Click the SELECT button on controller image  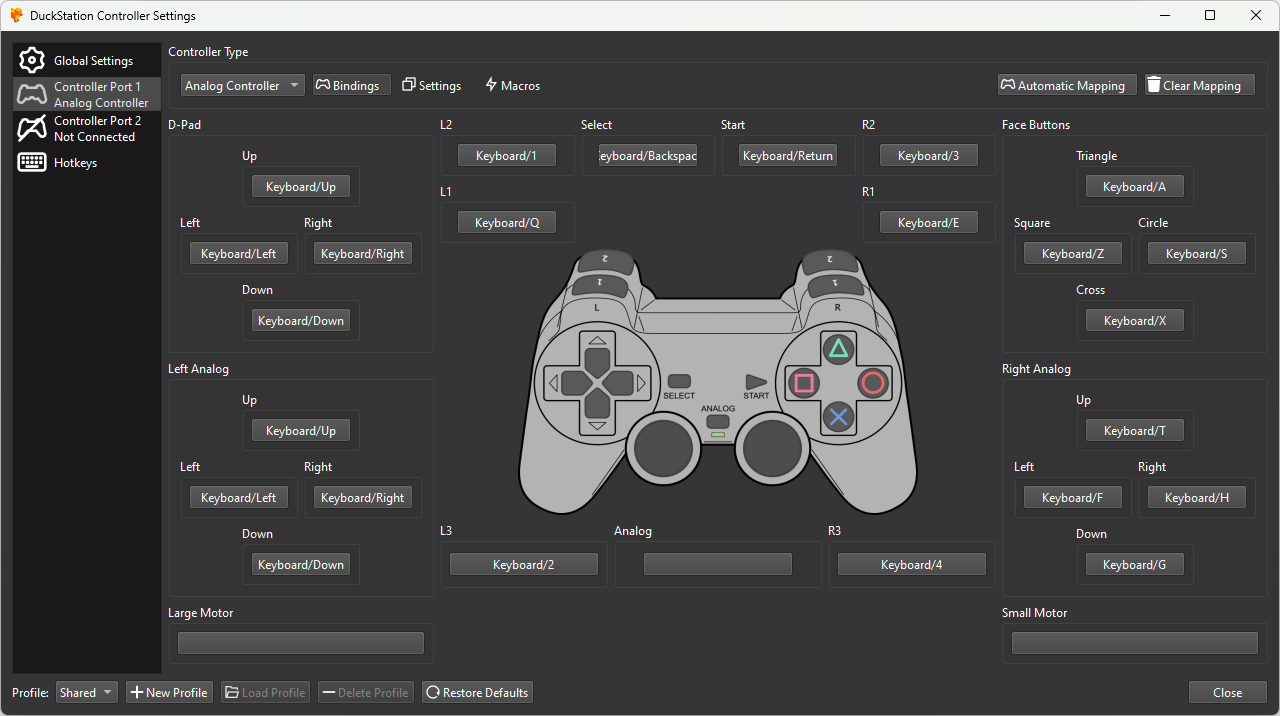[x=679, y=381]
